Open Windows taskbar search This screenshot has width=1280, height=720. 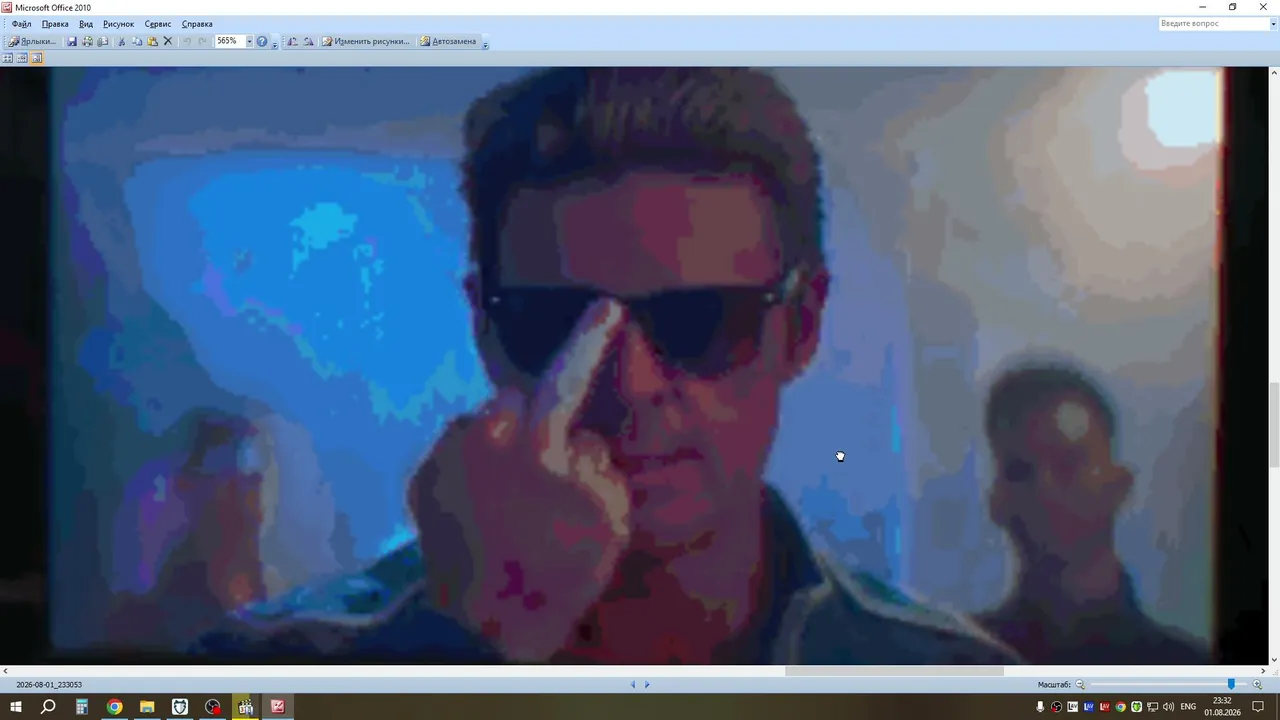(x=48, y=707)
